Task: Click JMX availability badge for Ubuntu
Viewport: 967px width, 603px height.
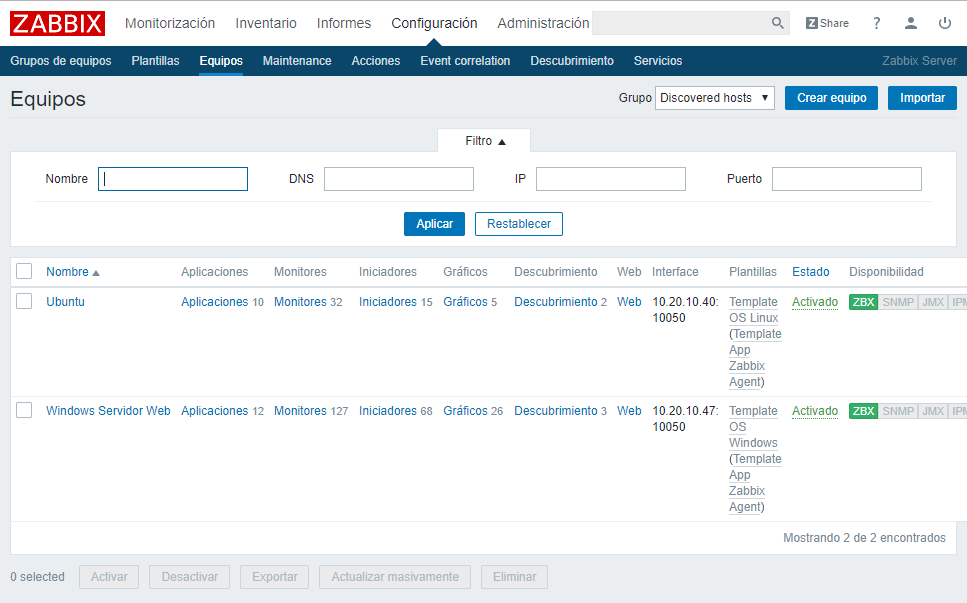Action: (x=933, y=302)
